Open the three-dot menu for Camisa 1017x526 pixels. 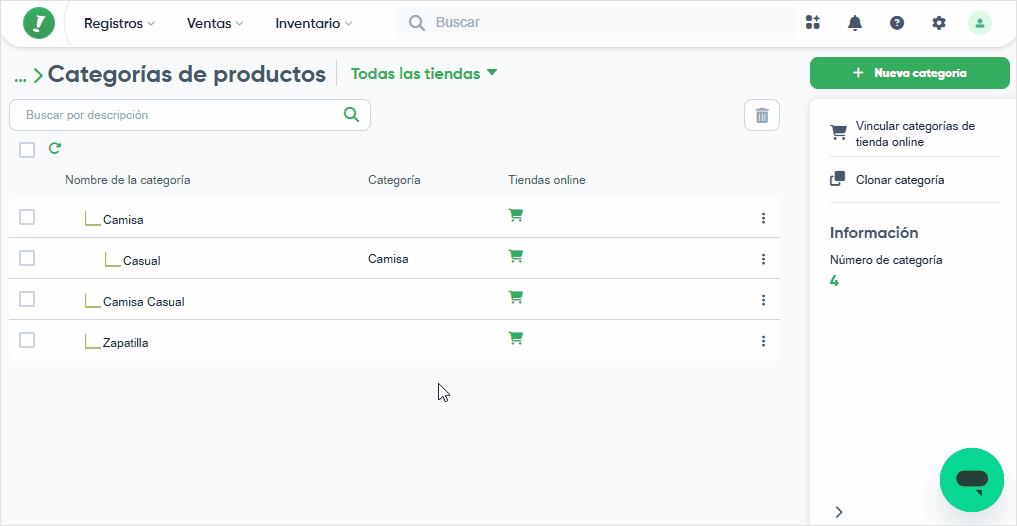(763, 218)
